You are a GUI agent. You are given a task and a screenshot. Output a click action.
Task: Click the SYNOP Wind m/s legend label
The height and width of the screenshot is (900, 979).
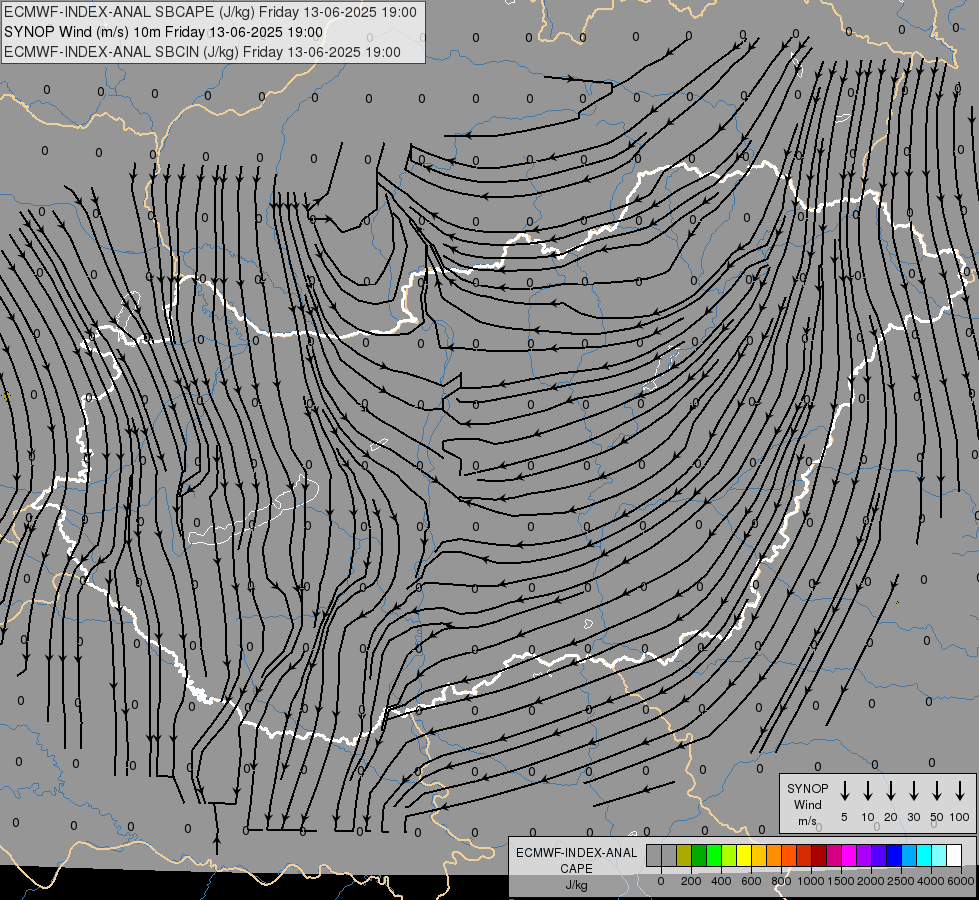807,804
